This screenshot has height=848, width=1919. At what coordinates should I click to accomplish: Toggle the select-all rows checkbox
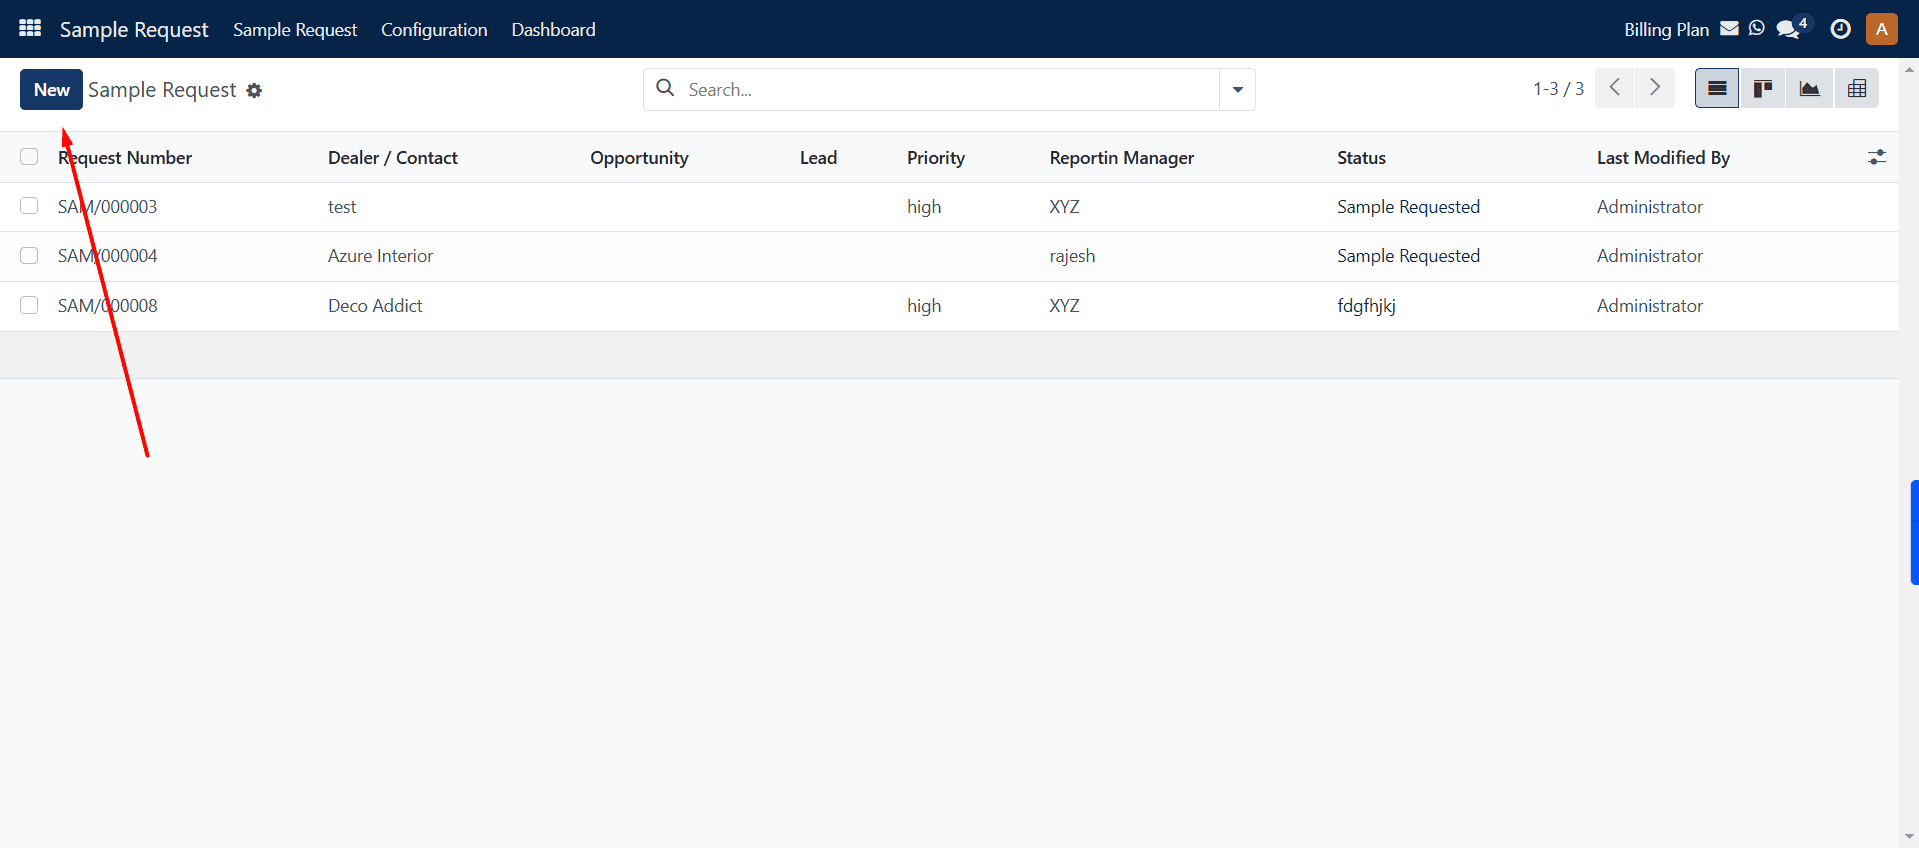click(x=29, y=157)
